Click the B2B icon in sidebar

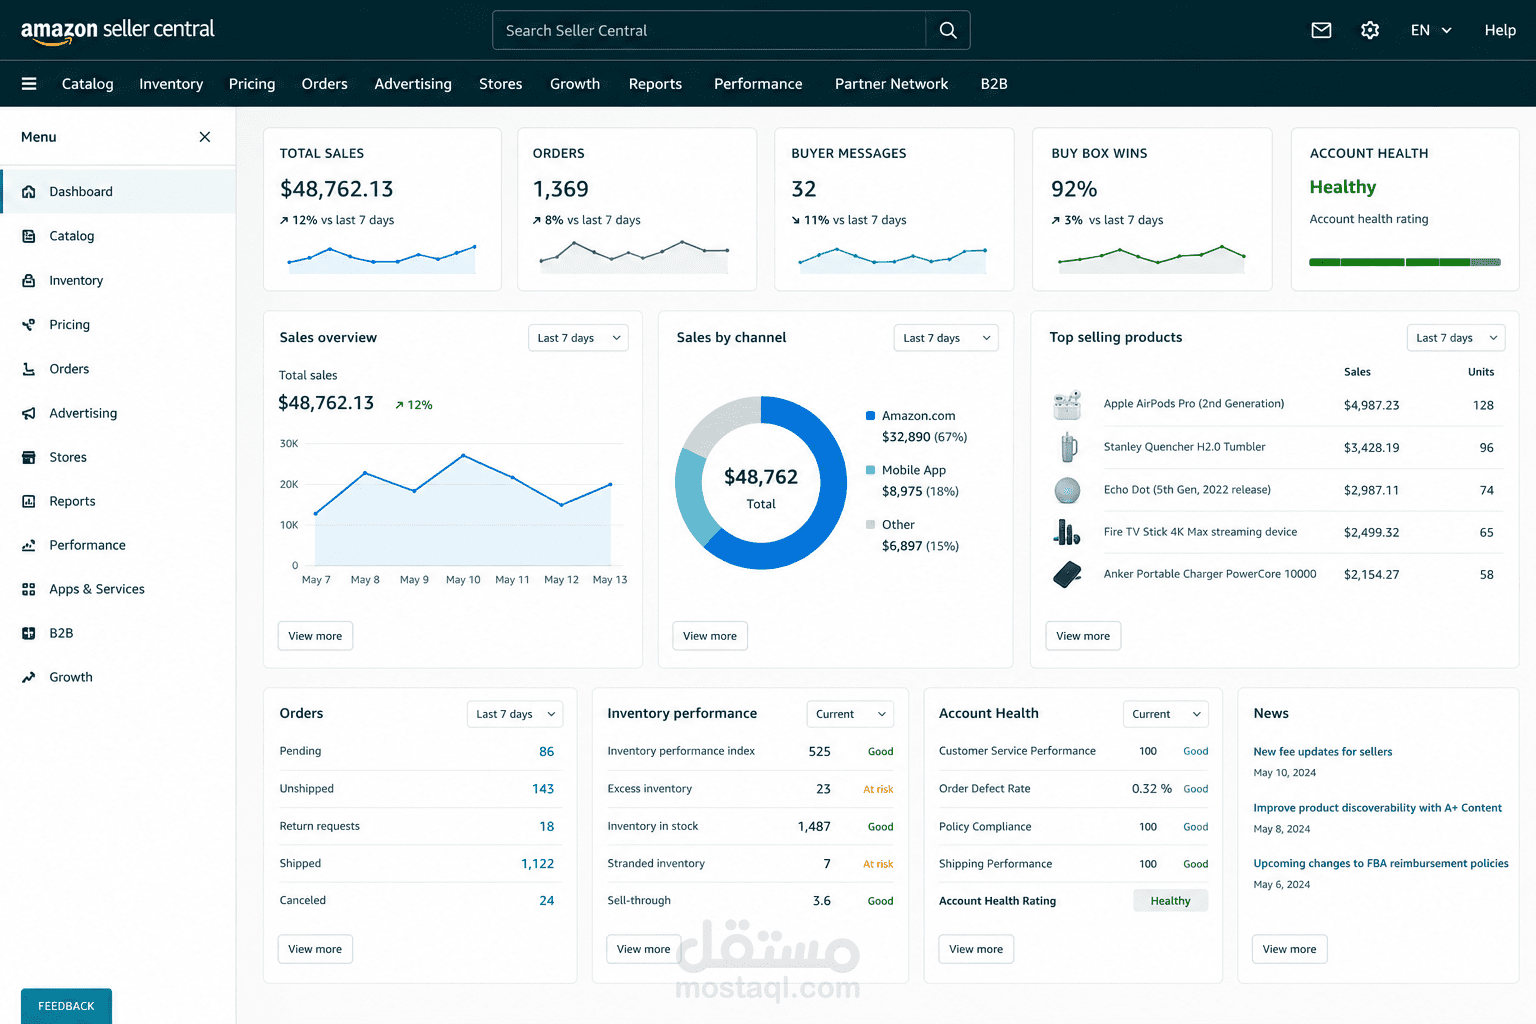[29, 633]
